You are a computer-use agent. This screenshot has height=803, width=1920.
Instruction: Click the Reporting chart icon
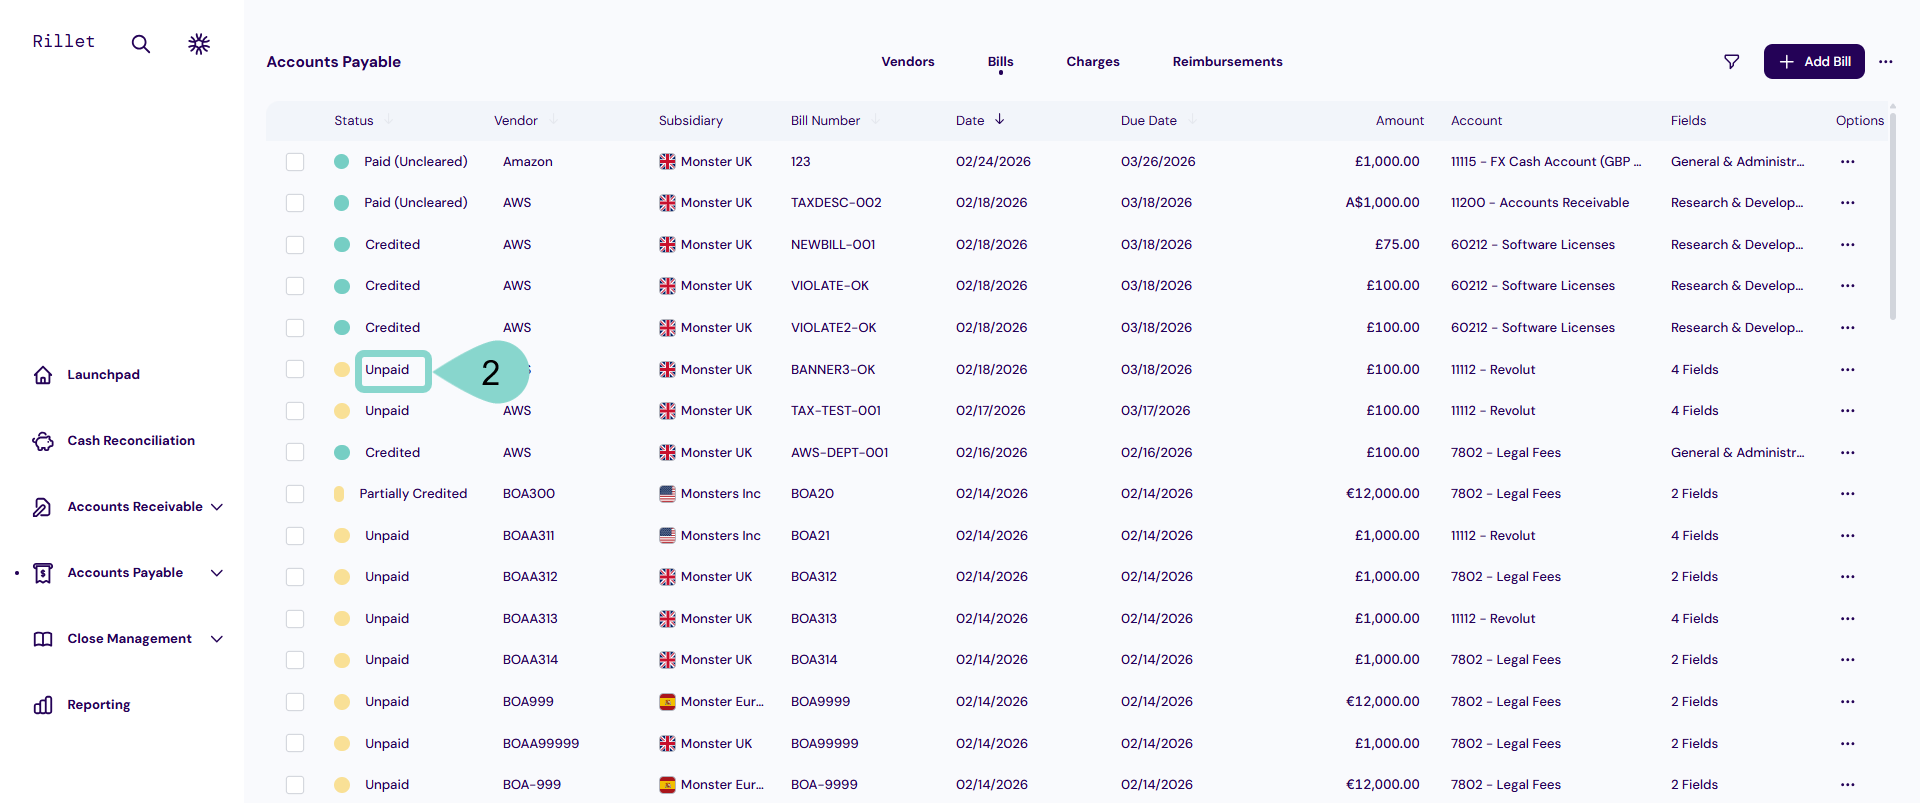click(43, 705)
